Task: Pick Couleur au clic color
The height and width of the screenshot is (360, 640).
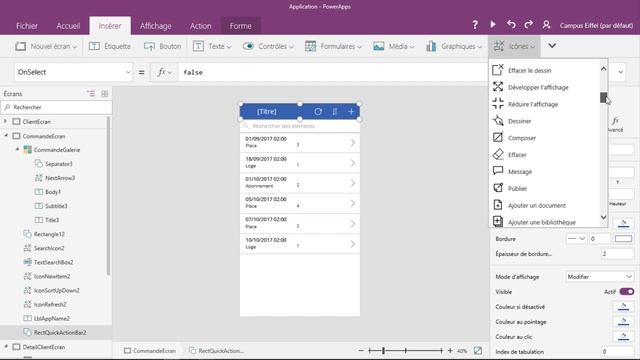Action: 623,336
